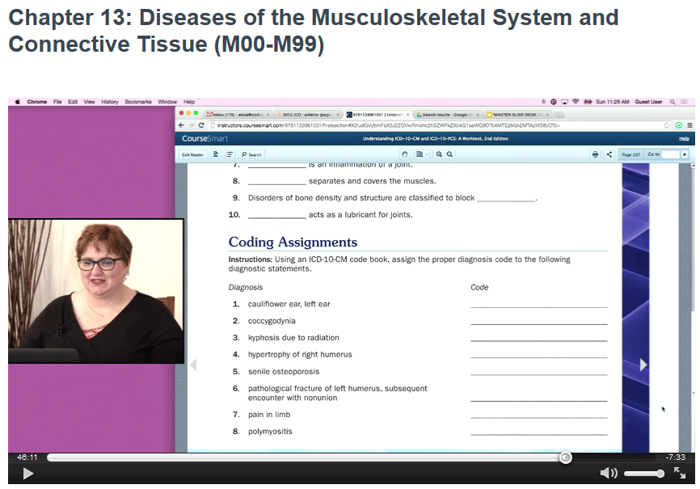Click 'hypertrophy of right humerus' text
Screen dimensions: 700x489
[x=300, y=355]
